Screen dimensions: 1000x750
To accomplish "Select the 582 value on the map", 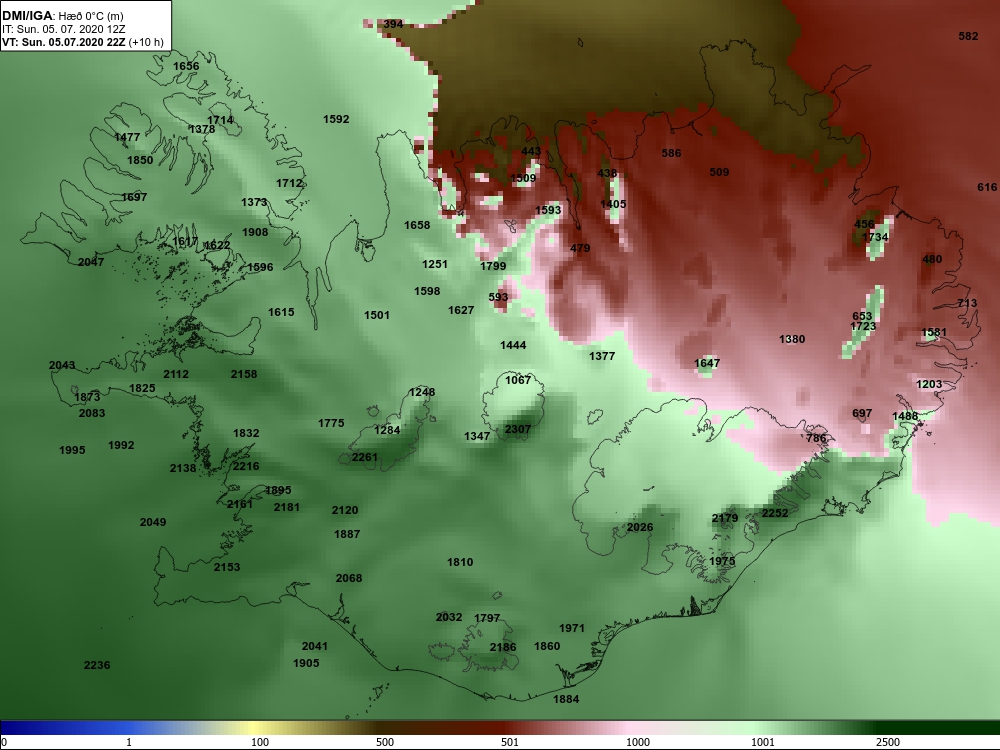I will coord(968,36).
